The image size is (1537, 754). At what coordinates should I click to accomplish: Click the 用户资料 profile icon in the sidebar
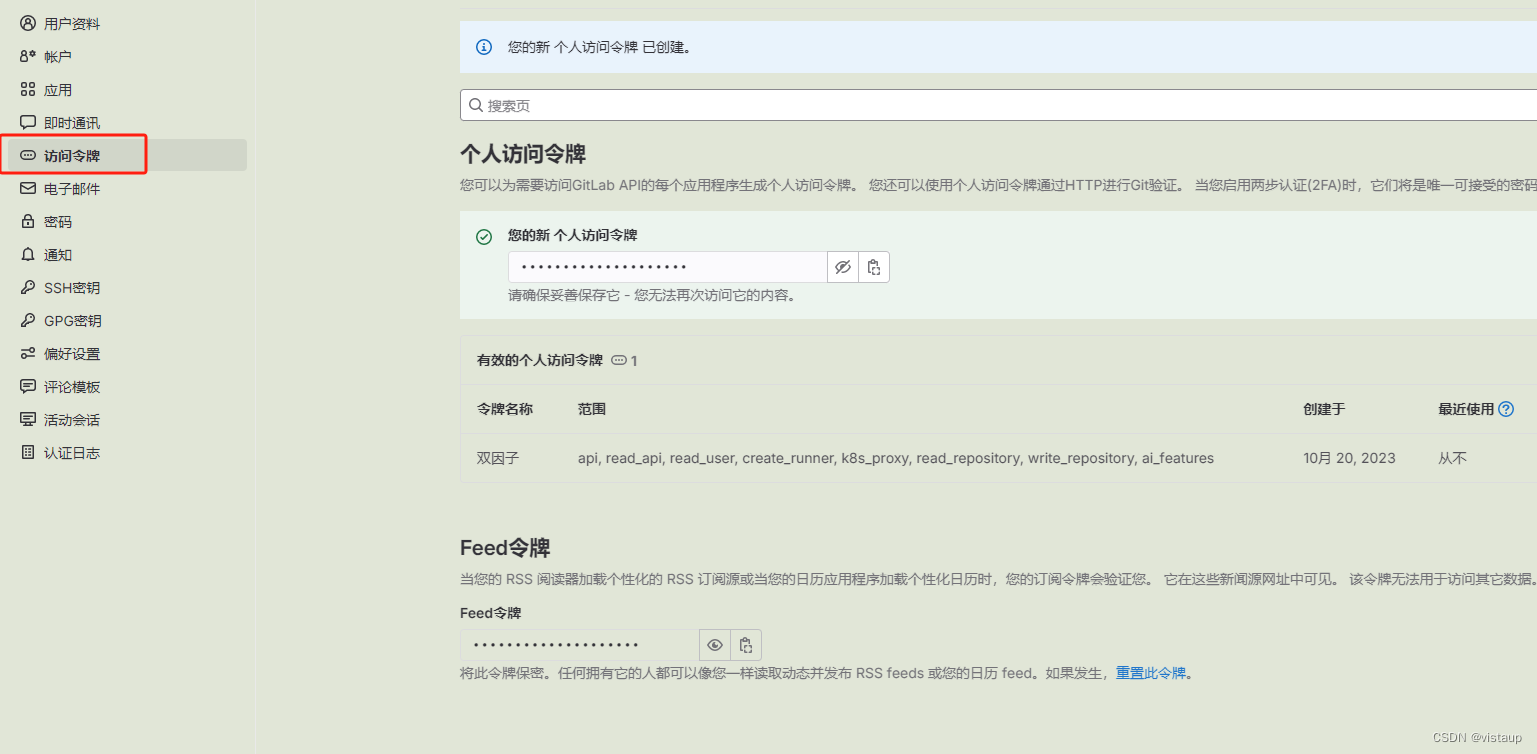click(28, 22)
